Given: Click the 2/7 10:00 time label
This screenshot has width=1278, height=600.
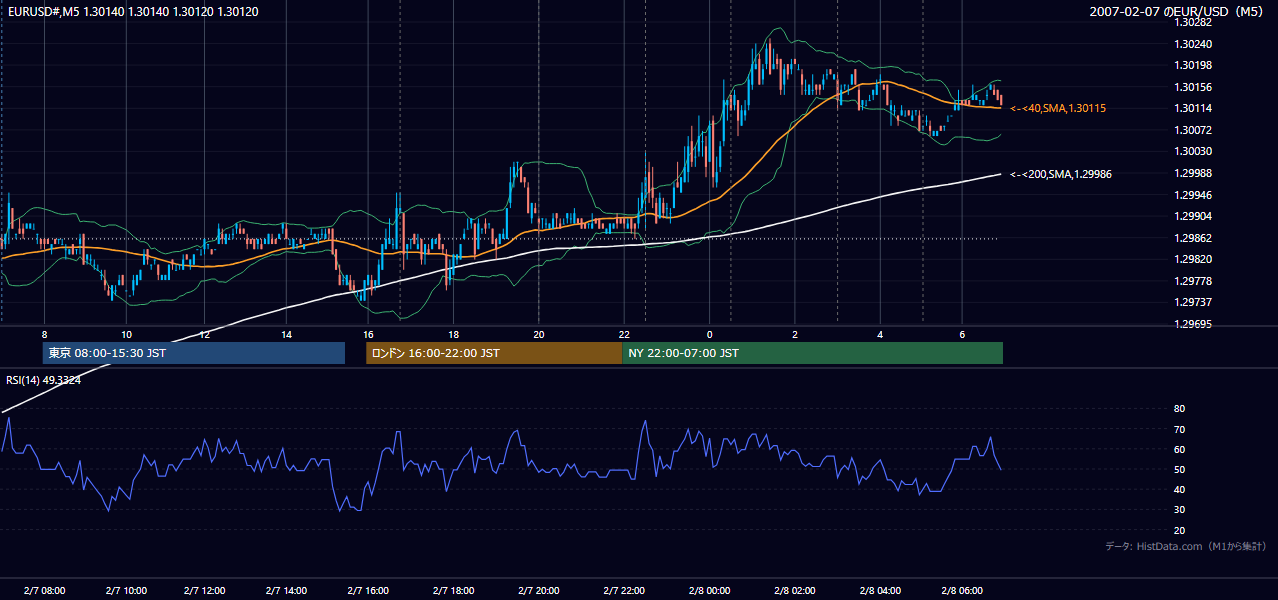Looking at the screenshot, I should coord(127,590).
